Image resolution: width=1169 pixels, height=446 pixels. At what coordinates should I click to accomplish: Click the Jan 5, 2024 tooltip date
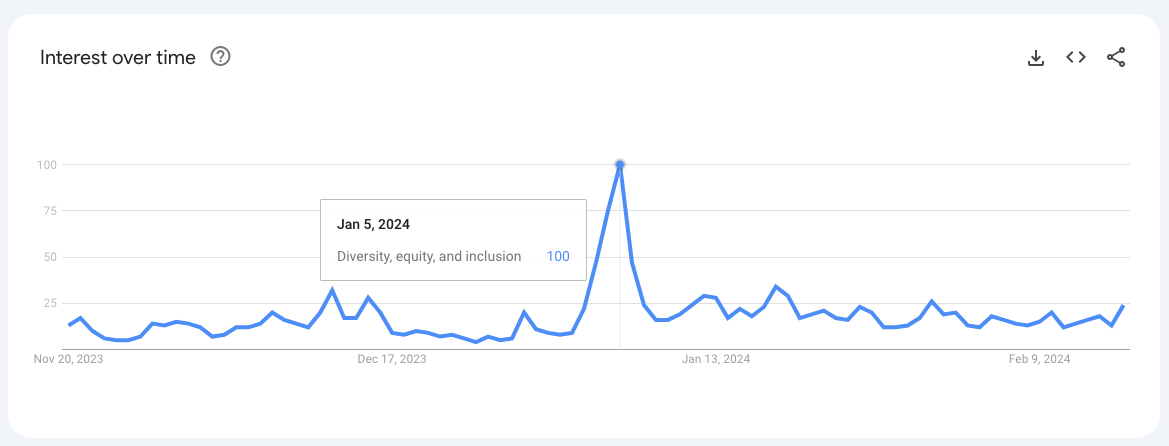(374, 224)
